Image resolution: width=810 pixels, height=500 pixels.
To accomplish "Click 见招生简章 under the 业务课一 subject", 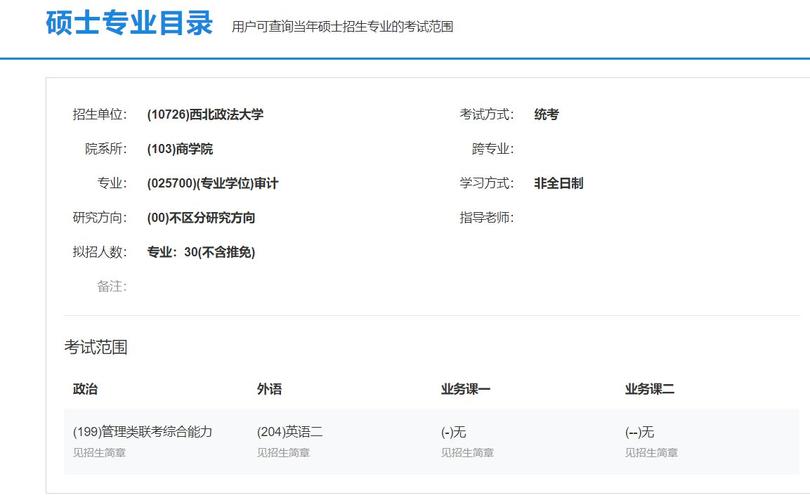I will [467, 453].
